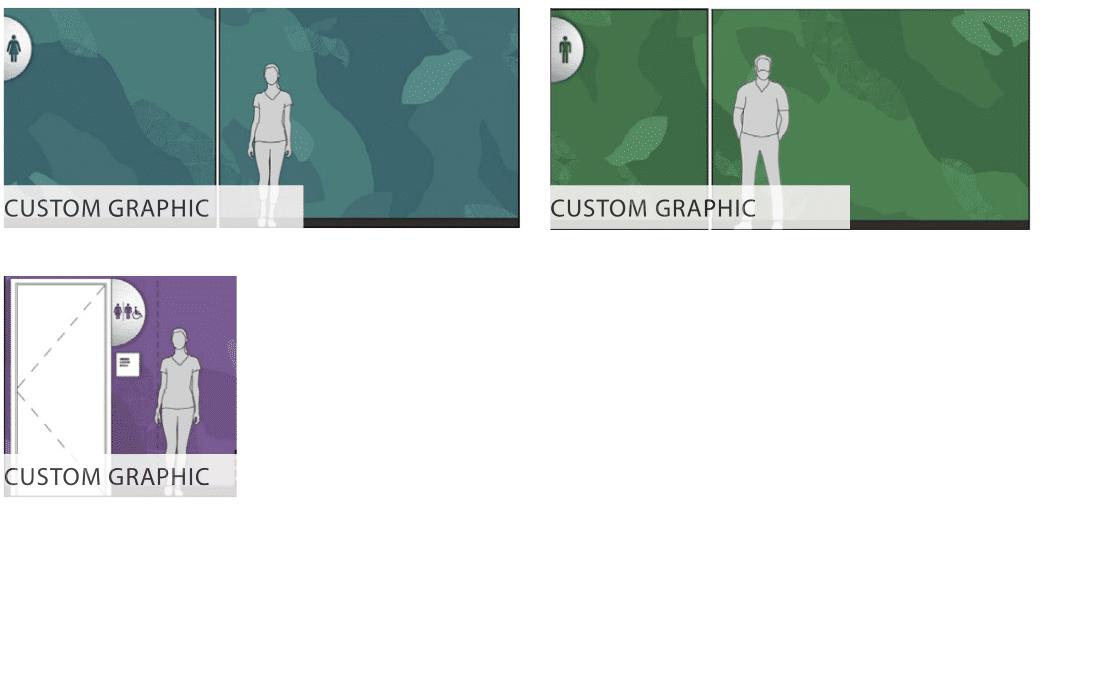Click the dotted leaf shape on the teal graphic
This screenshot has height=687, width=1096.
(435, 77)
